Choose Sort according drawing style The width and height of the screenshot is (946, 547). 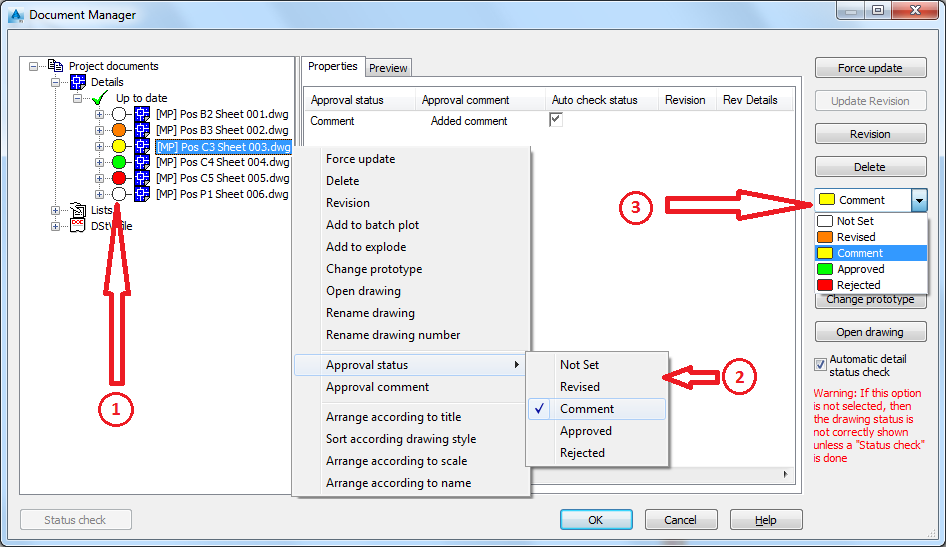pyautogui.click(x=401, y=438)
